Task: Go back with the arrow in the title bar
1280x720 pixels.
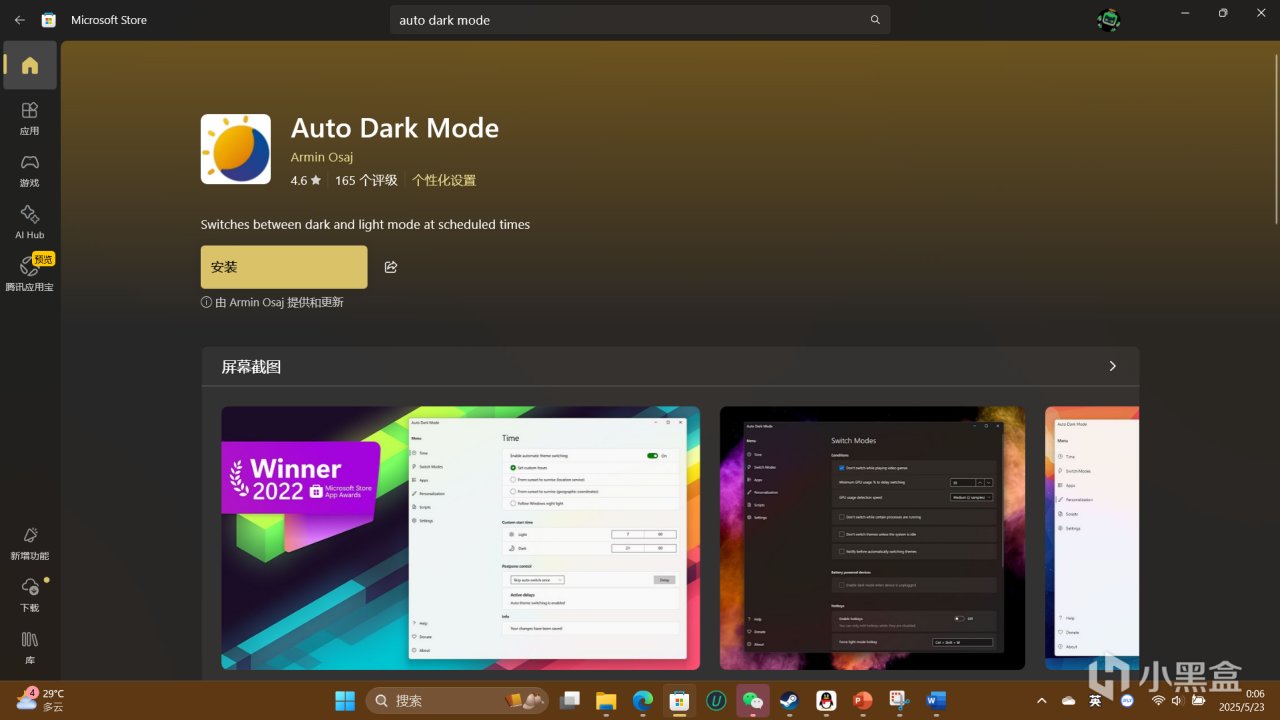Action: 20,20
